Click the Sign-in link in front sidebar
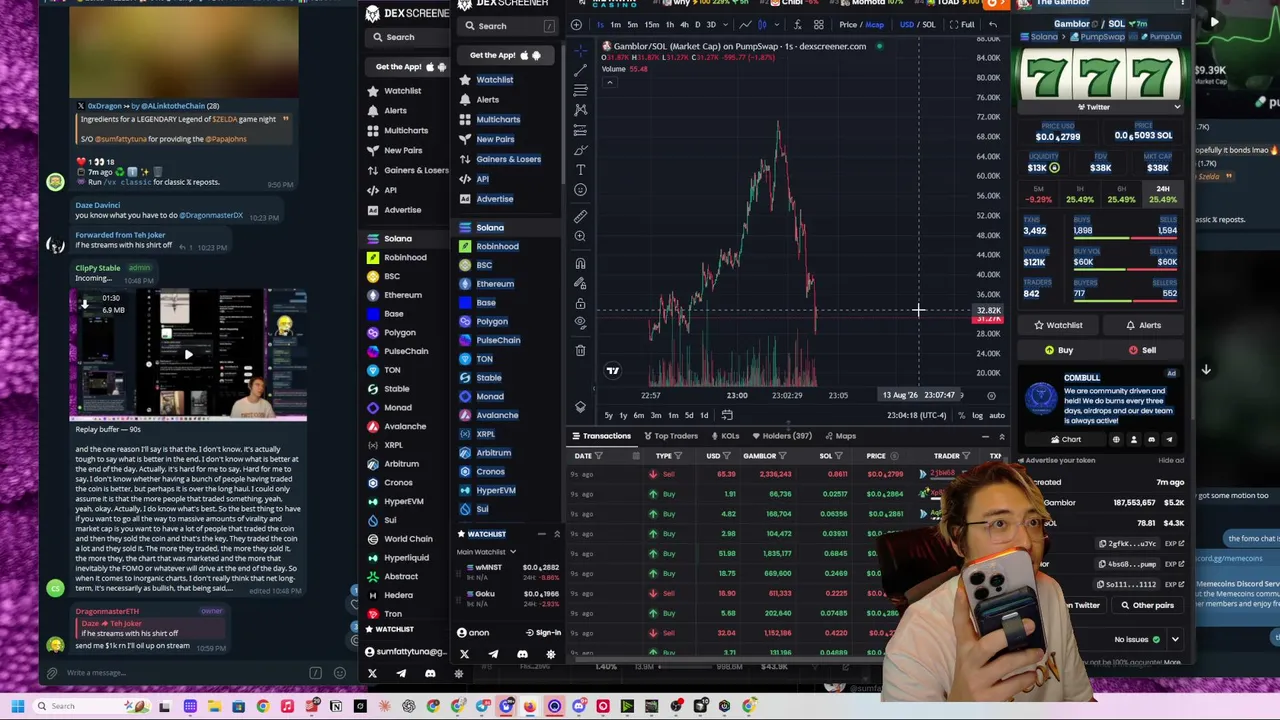The height and width of the screenshot is (720, 1280). 542,633
